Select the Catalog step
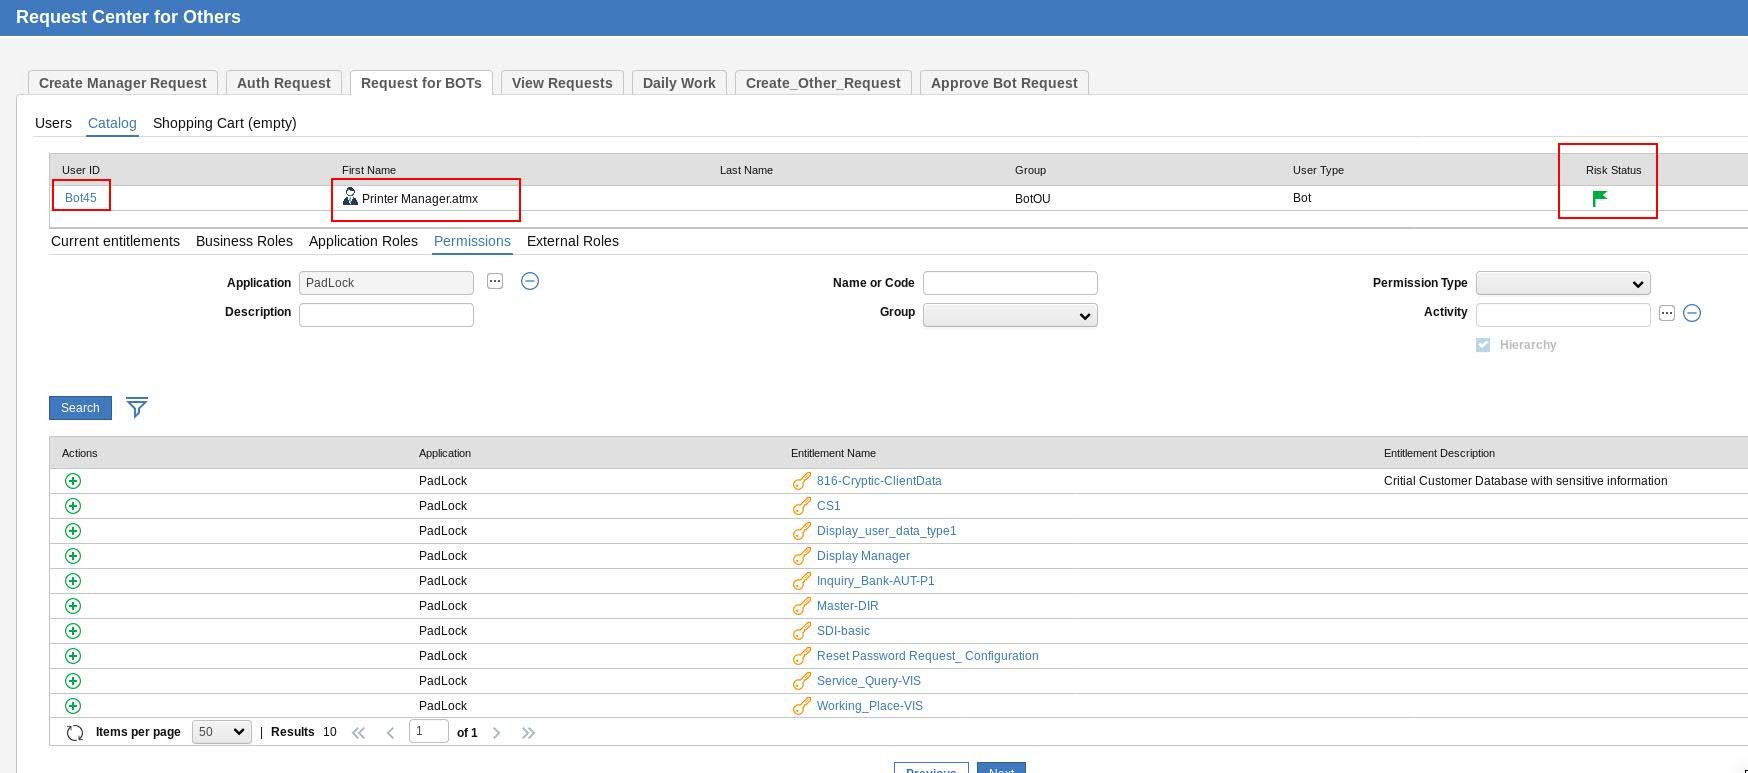 [112, 123]
